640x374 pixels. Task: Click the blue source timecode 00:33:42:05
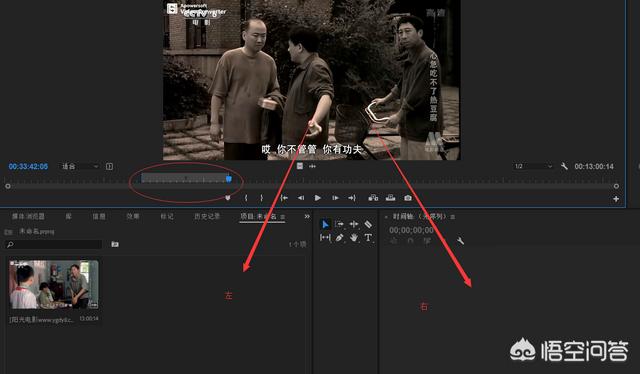[x=28, y=166]
